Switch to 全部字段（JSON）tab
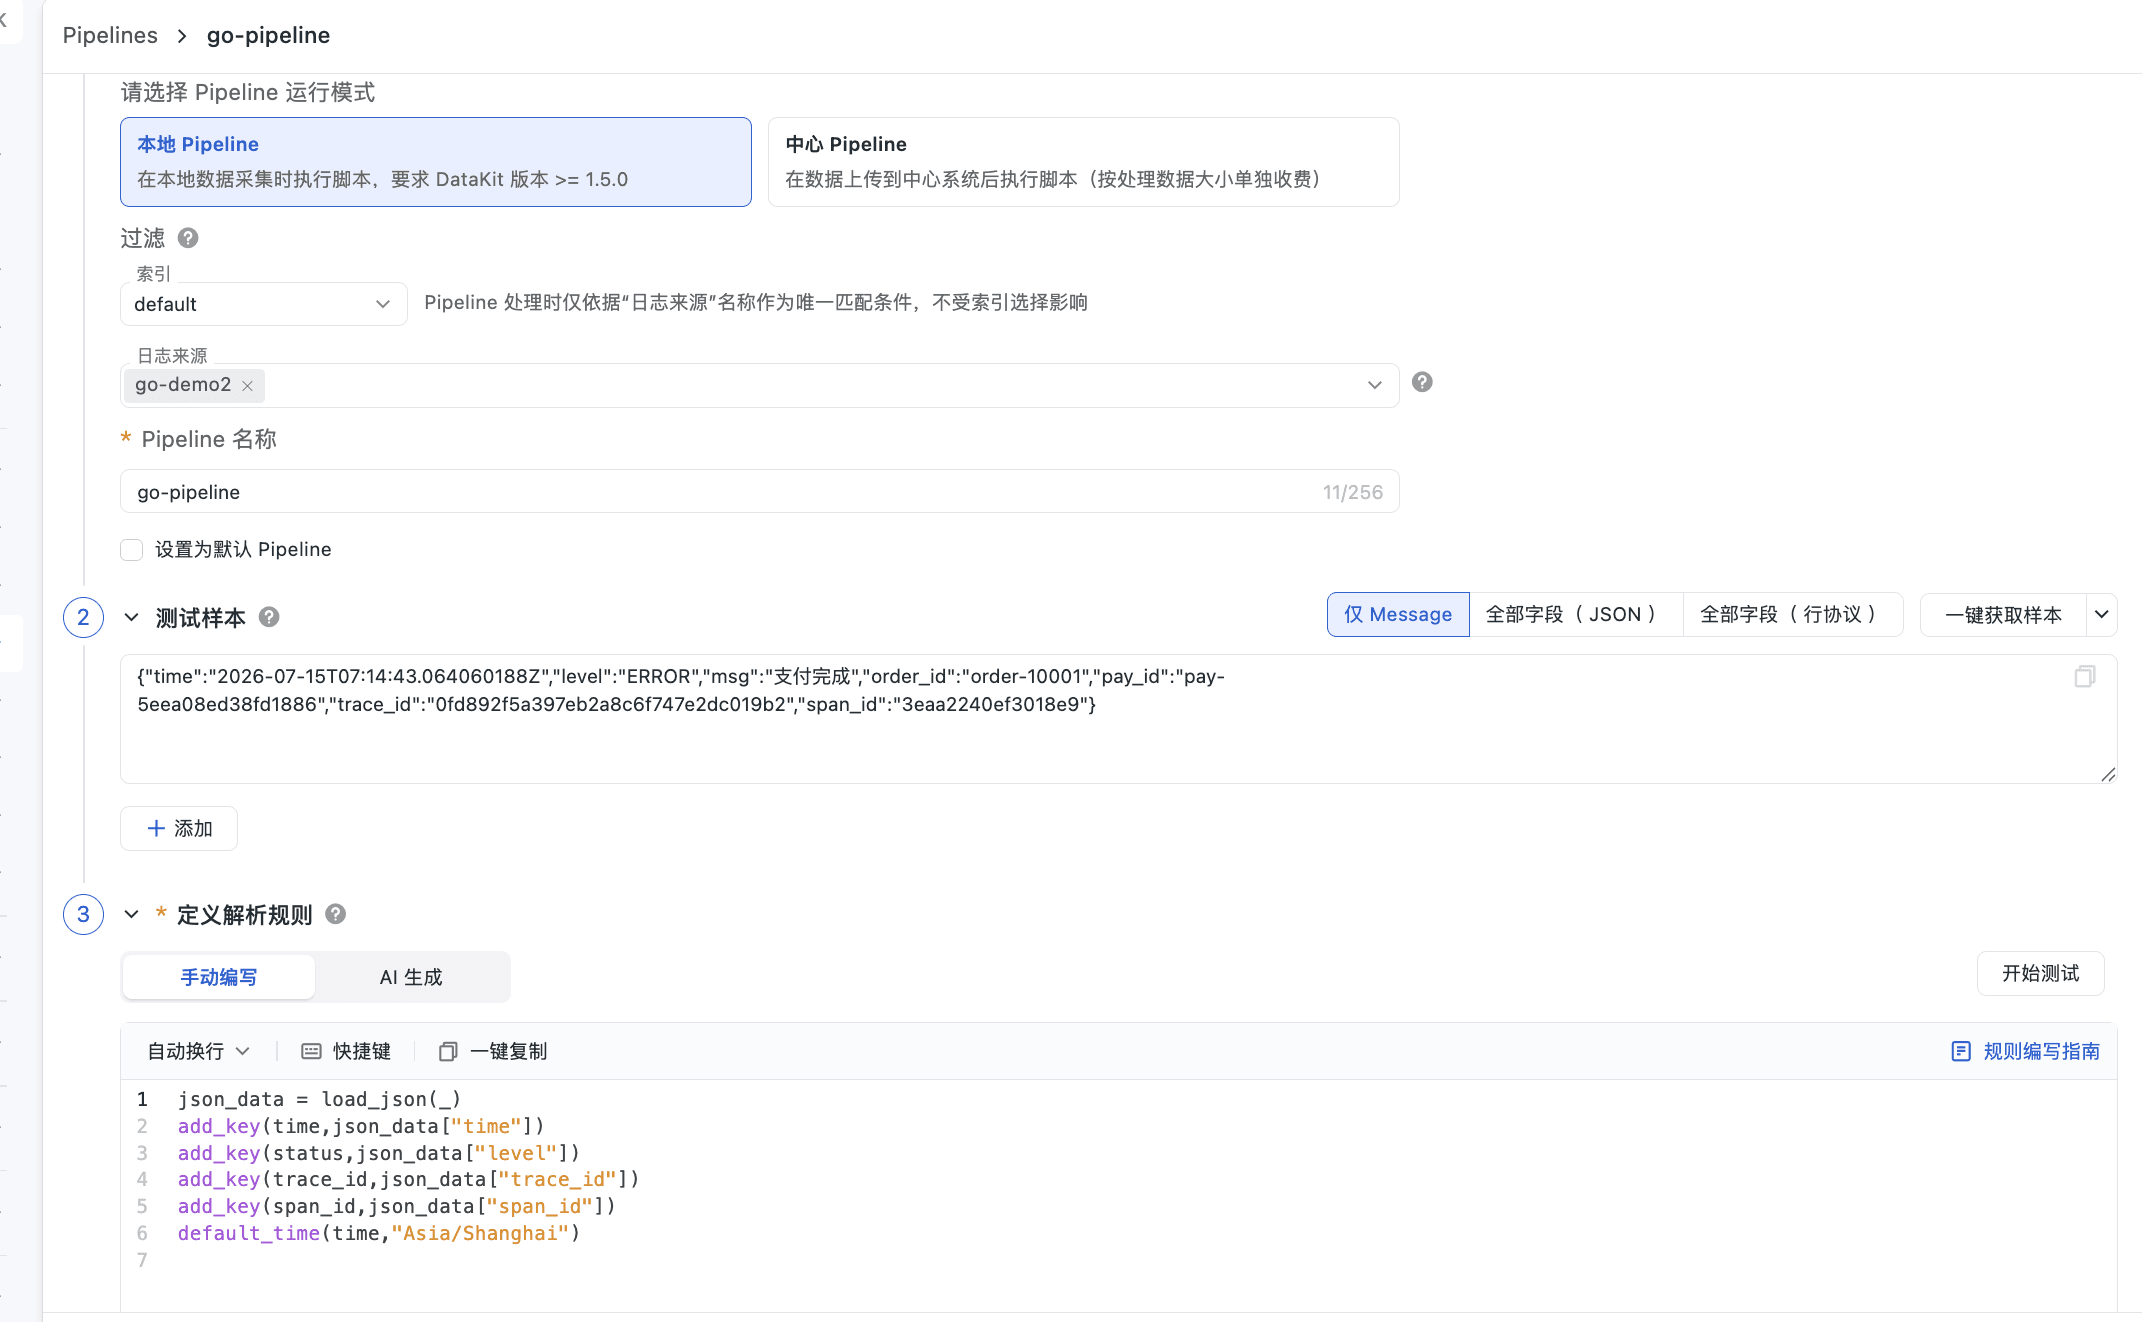The height and width of the screenshot is (1322, 2142). [1576, 614]
